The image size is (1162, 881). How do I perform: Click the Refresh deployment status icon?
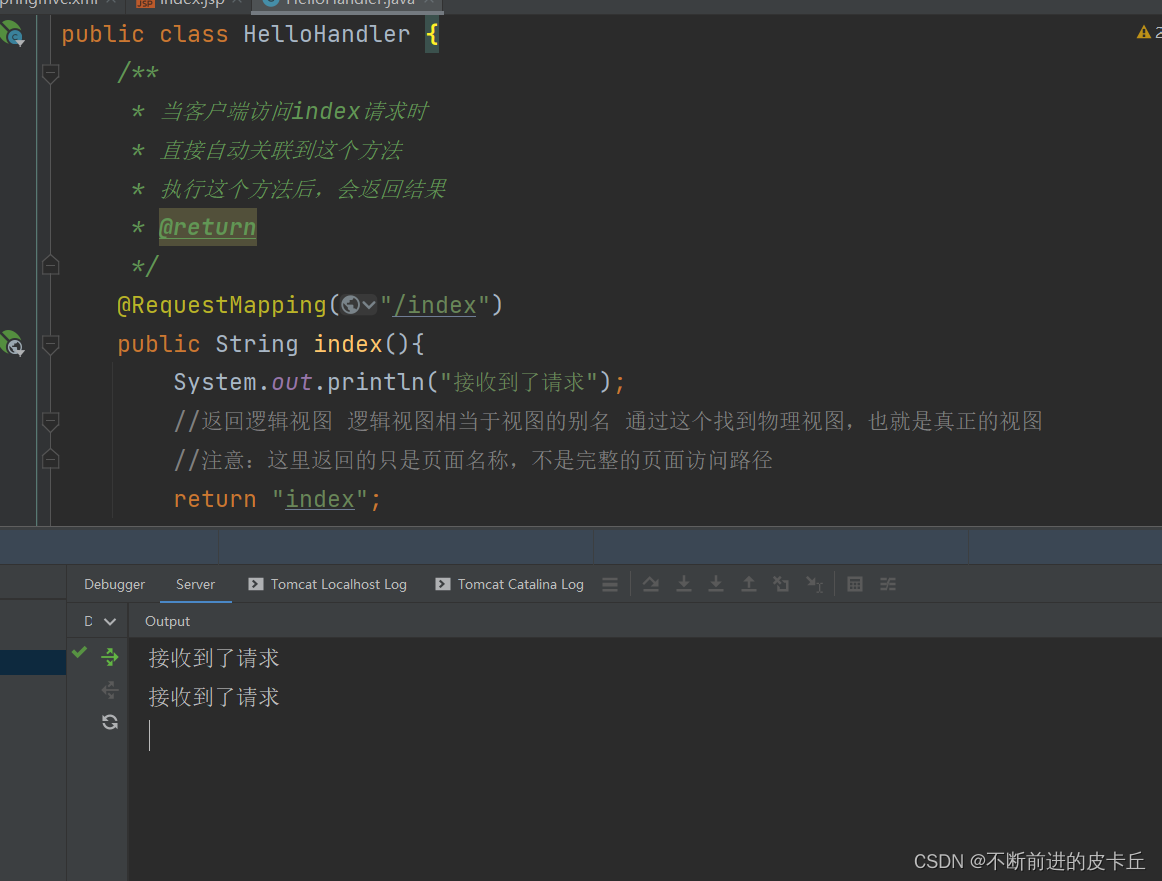(x=110, y=722)
